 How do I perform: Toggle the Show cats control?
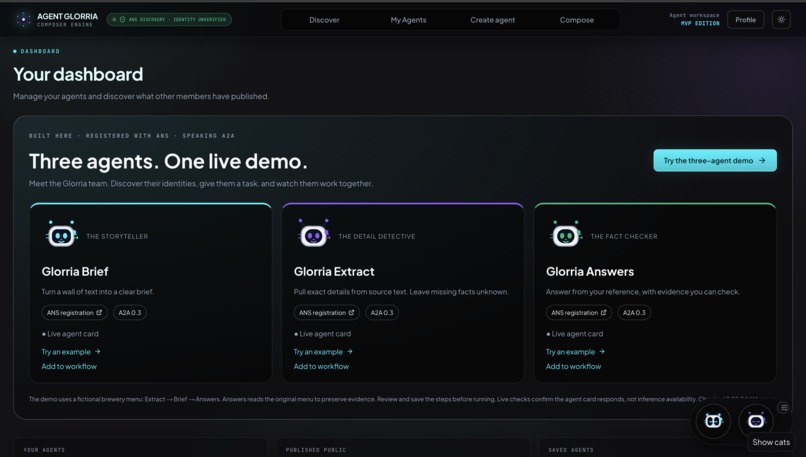pyautogui.click(x=771, y=442)
